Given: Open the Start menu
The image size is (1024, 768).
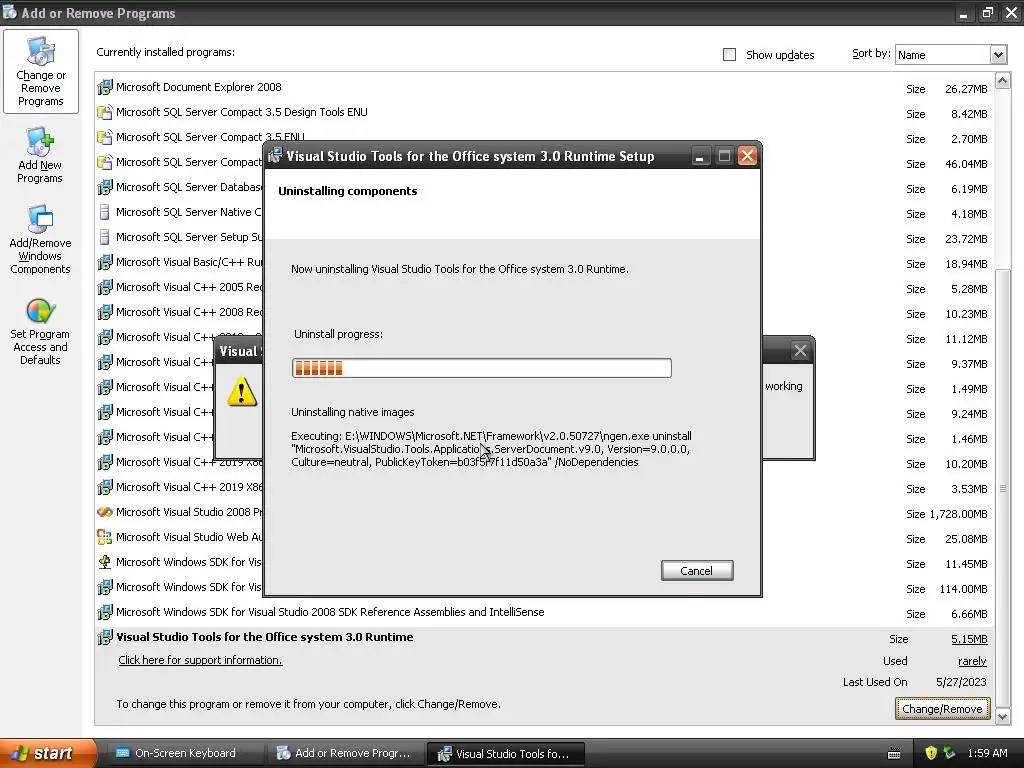Looking at the screenshot, I should click(x=48, y=753).
